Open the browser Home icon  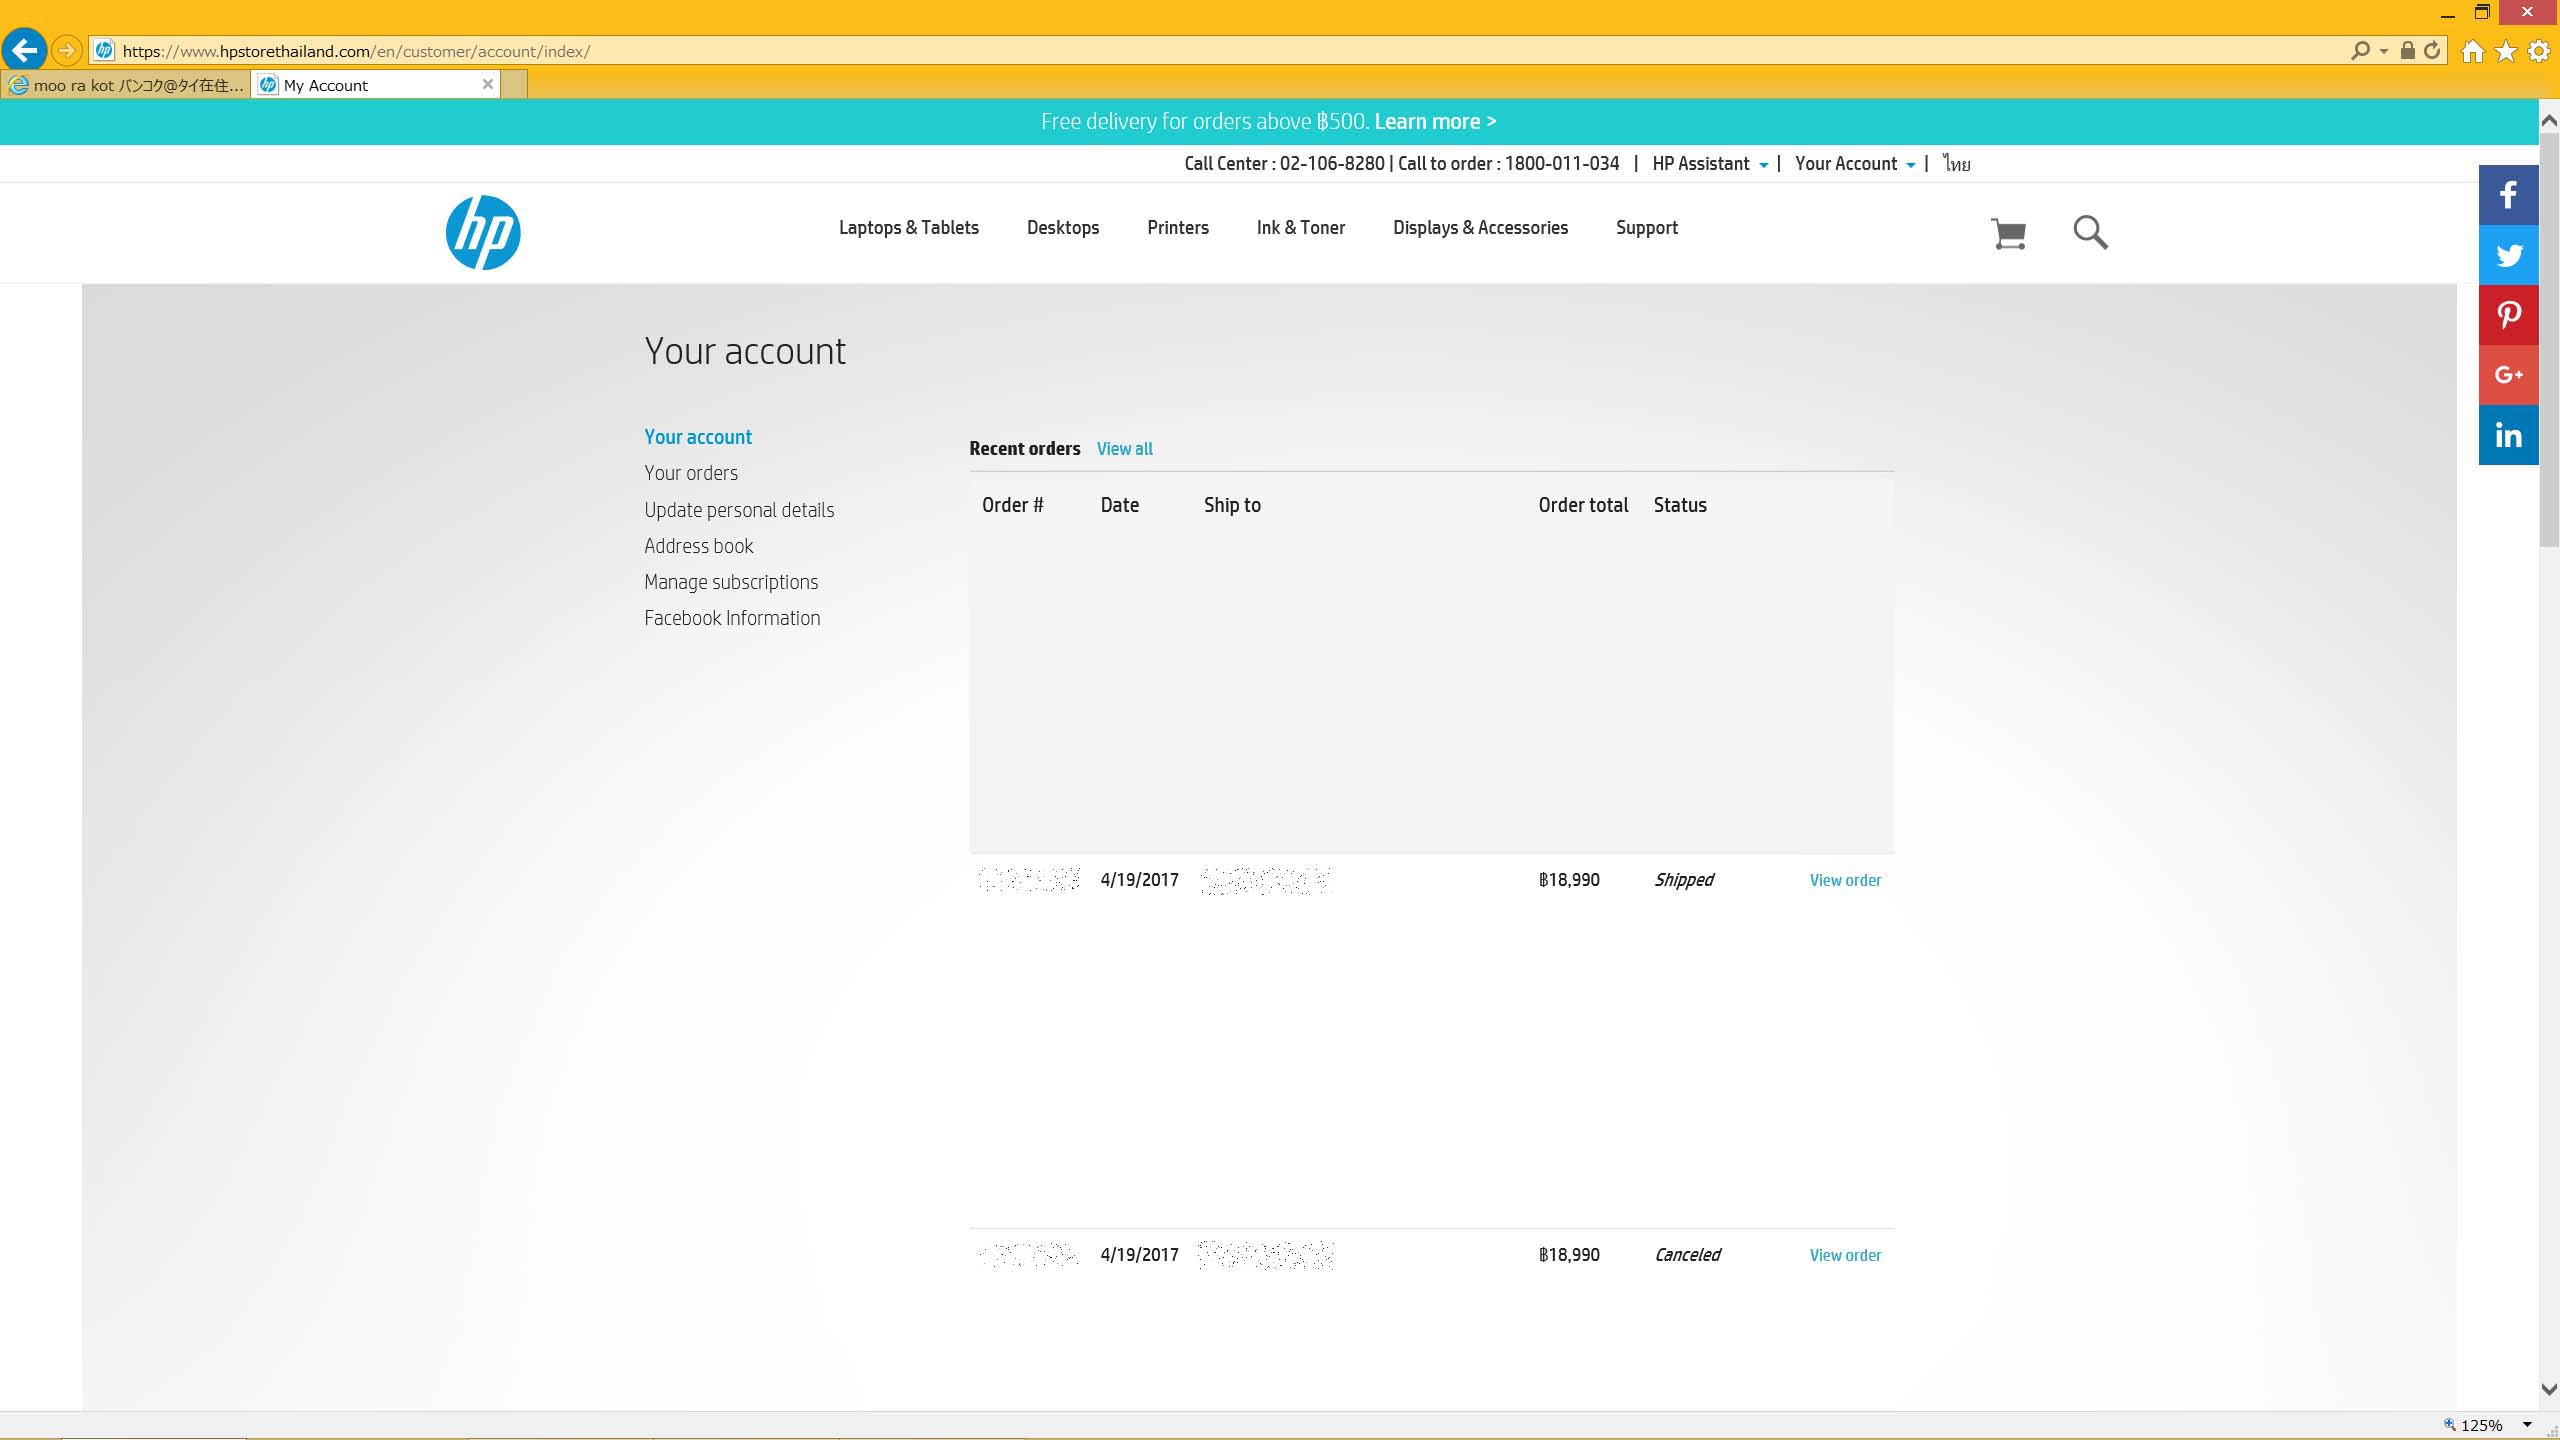[x=2473, y=51]
